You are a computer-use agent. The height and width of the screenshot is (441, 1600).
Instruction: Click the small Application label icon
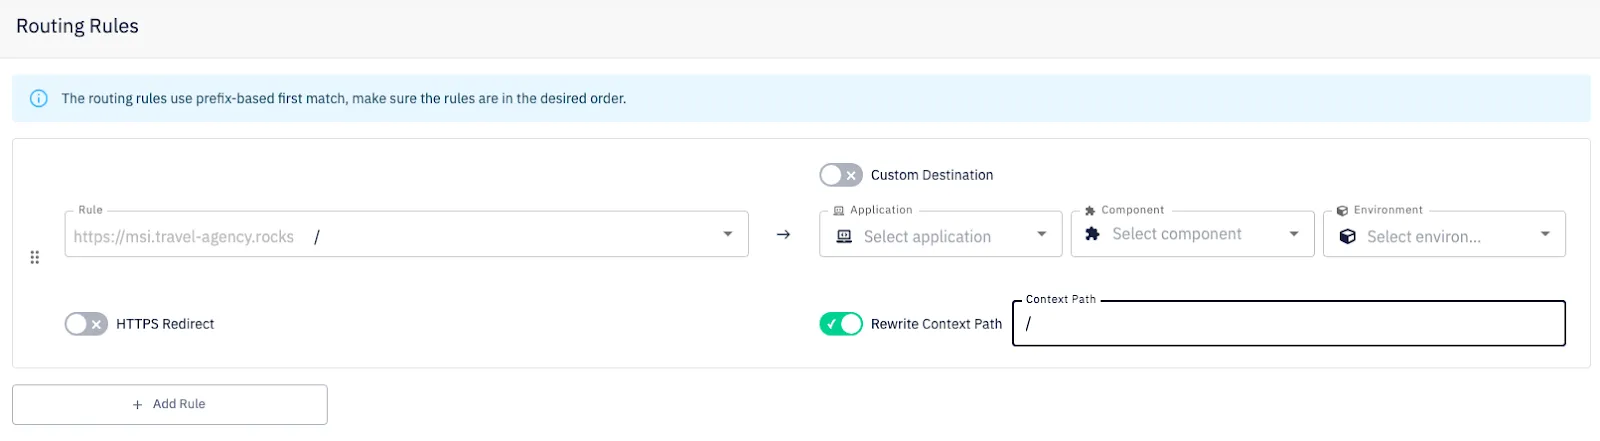(838, 211)
